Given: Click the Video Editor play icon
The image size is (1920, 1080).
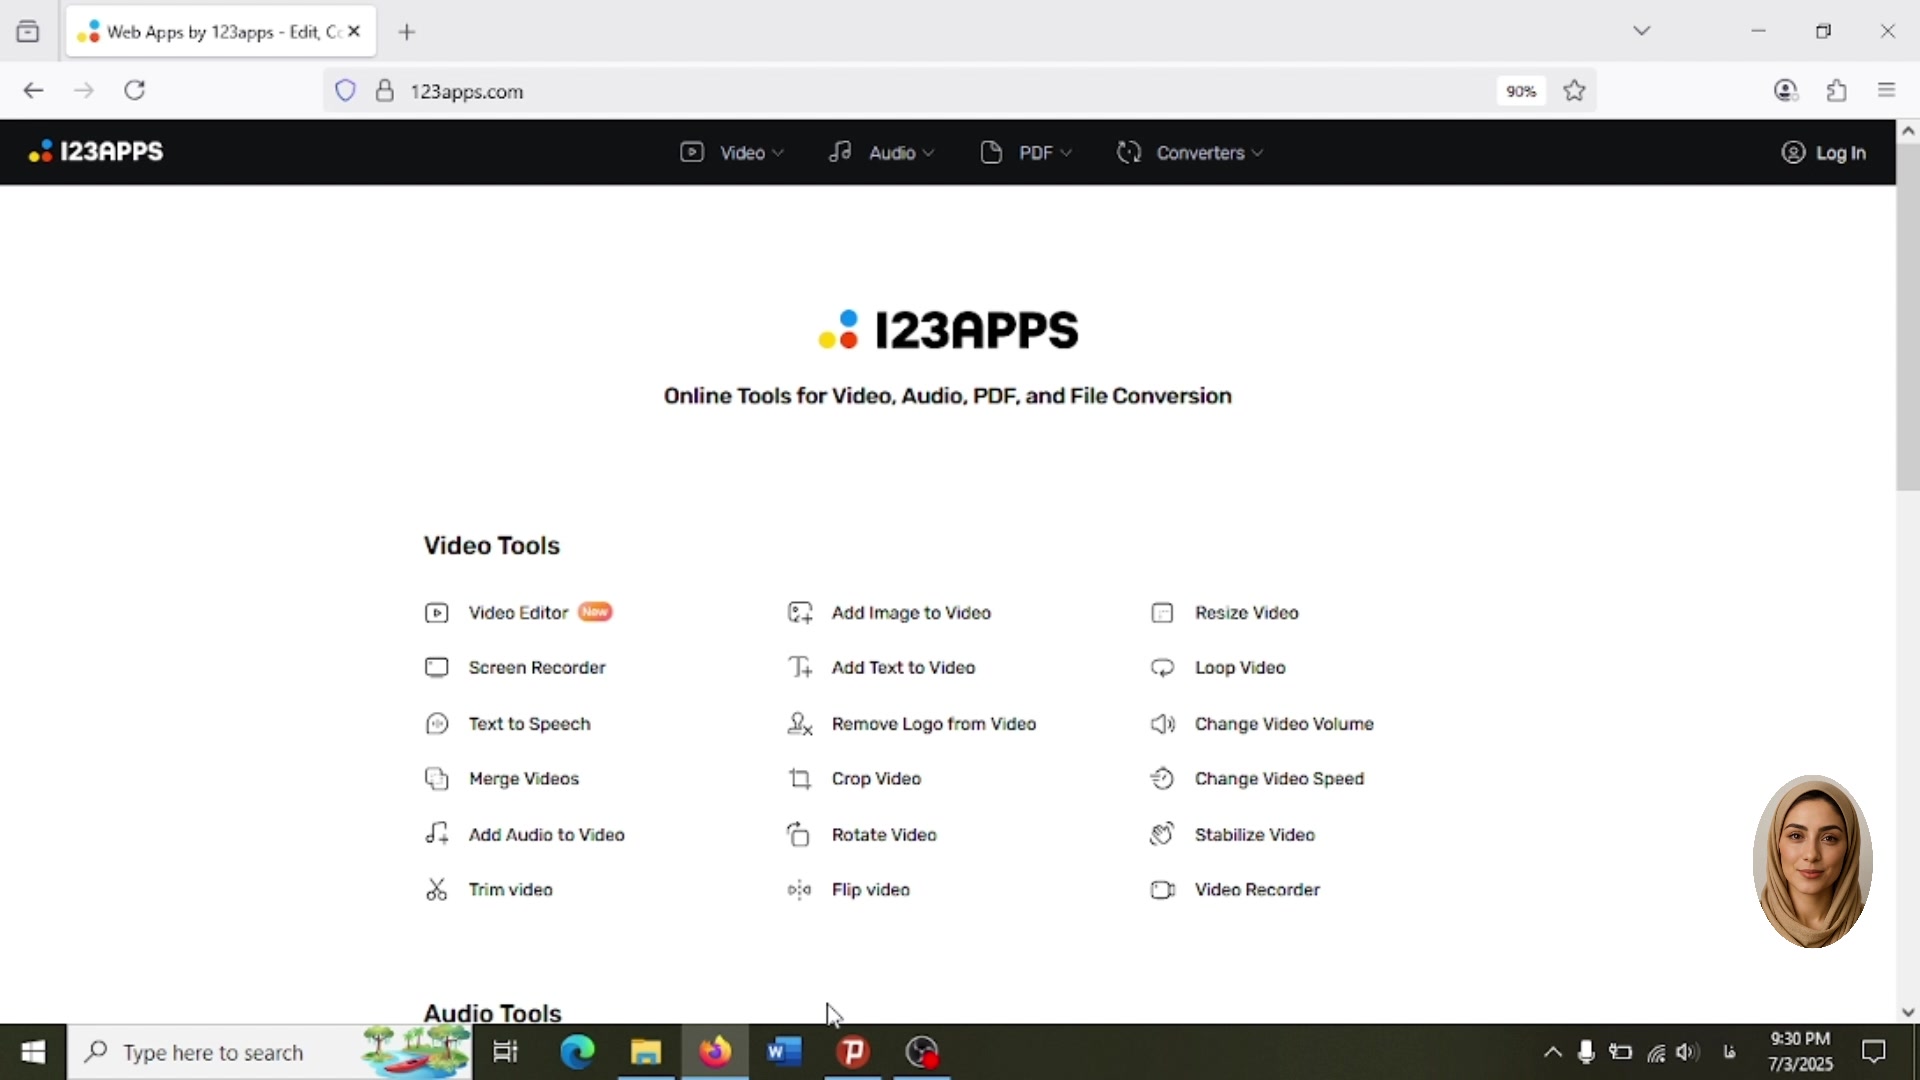Looking at the screenshot, I should [x=436, y=613].
